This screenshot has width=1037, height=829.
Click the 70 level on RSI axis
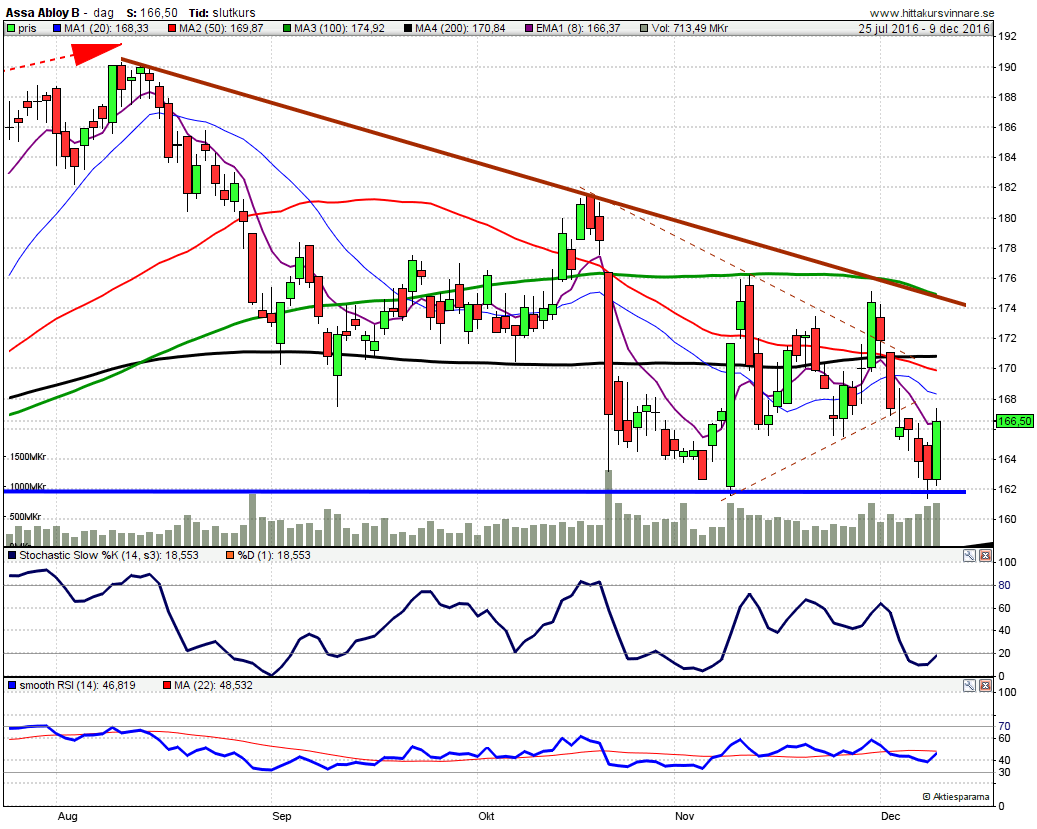click(x=1004, y=726)
